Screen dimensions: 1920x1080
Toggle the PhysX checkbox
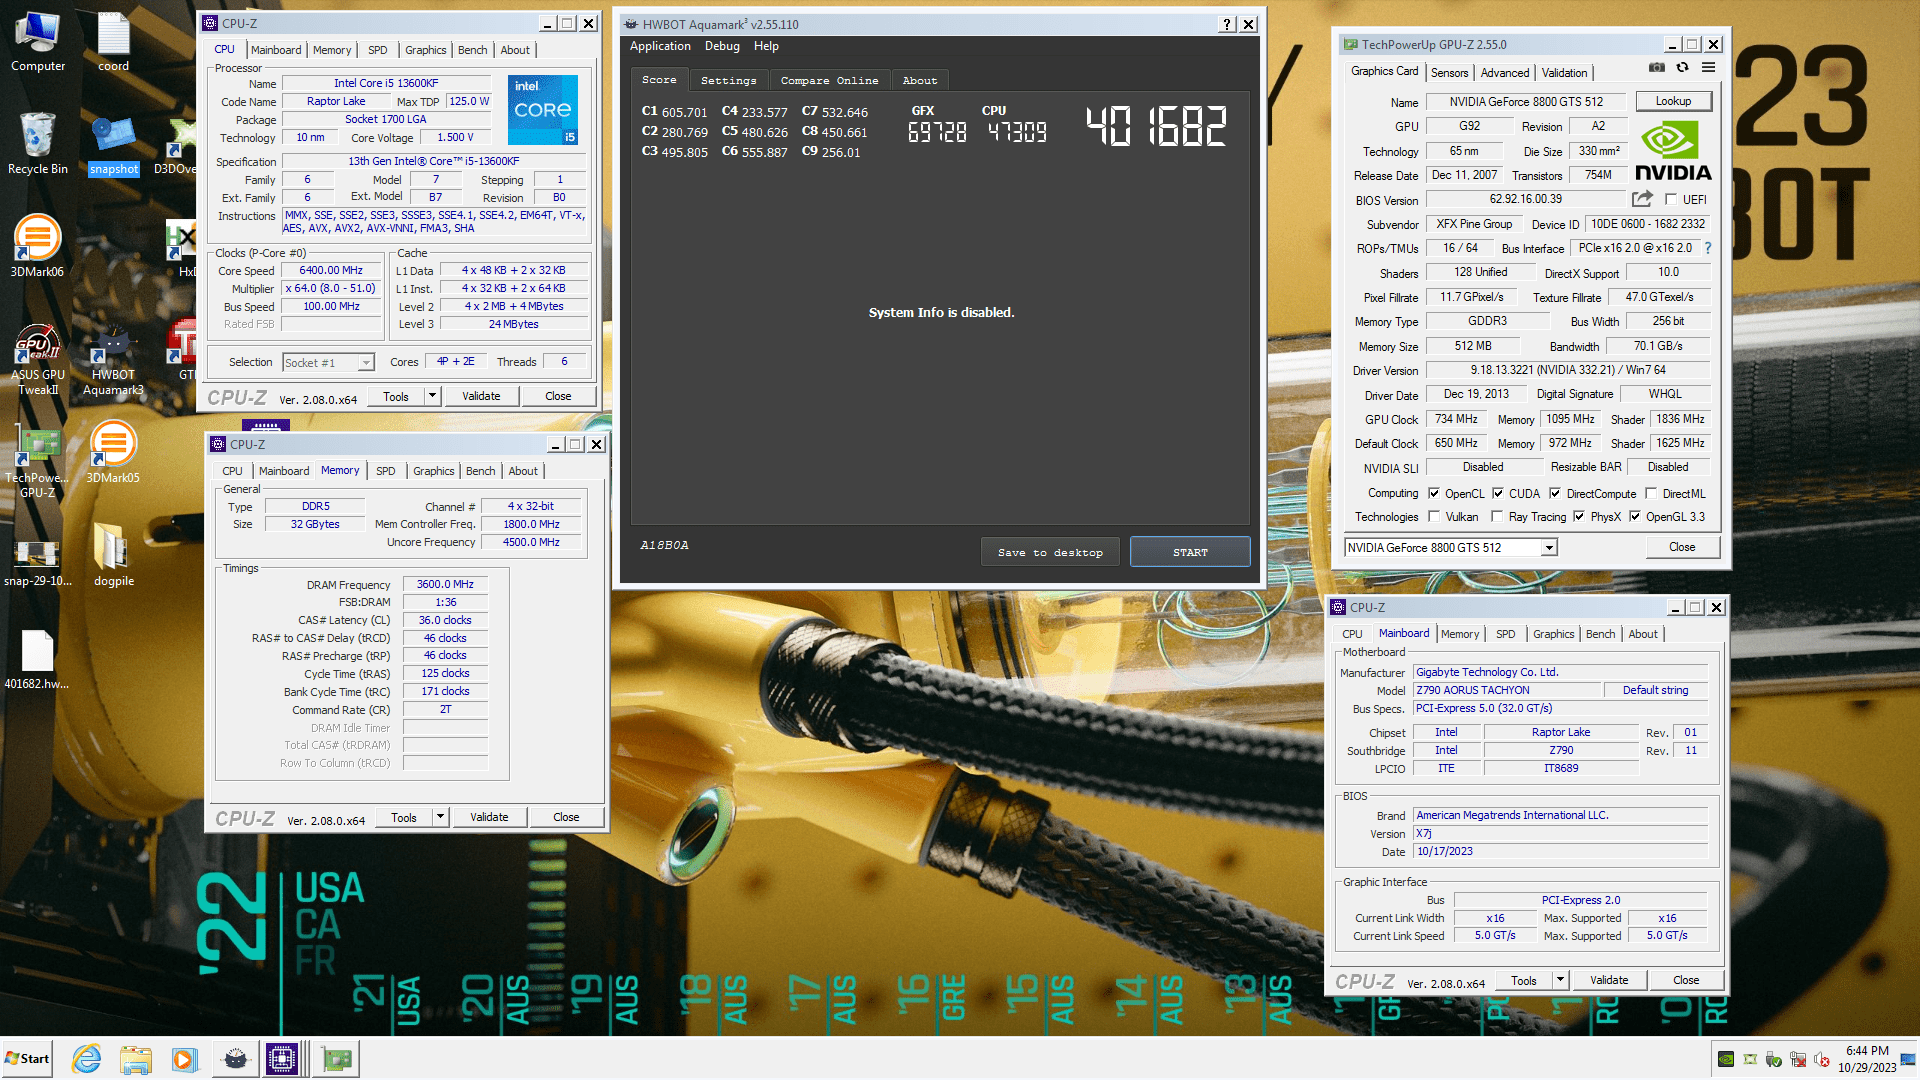[x=1579, y=516]
